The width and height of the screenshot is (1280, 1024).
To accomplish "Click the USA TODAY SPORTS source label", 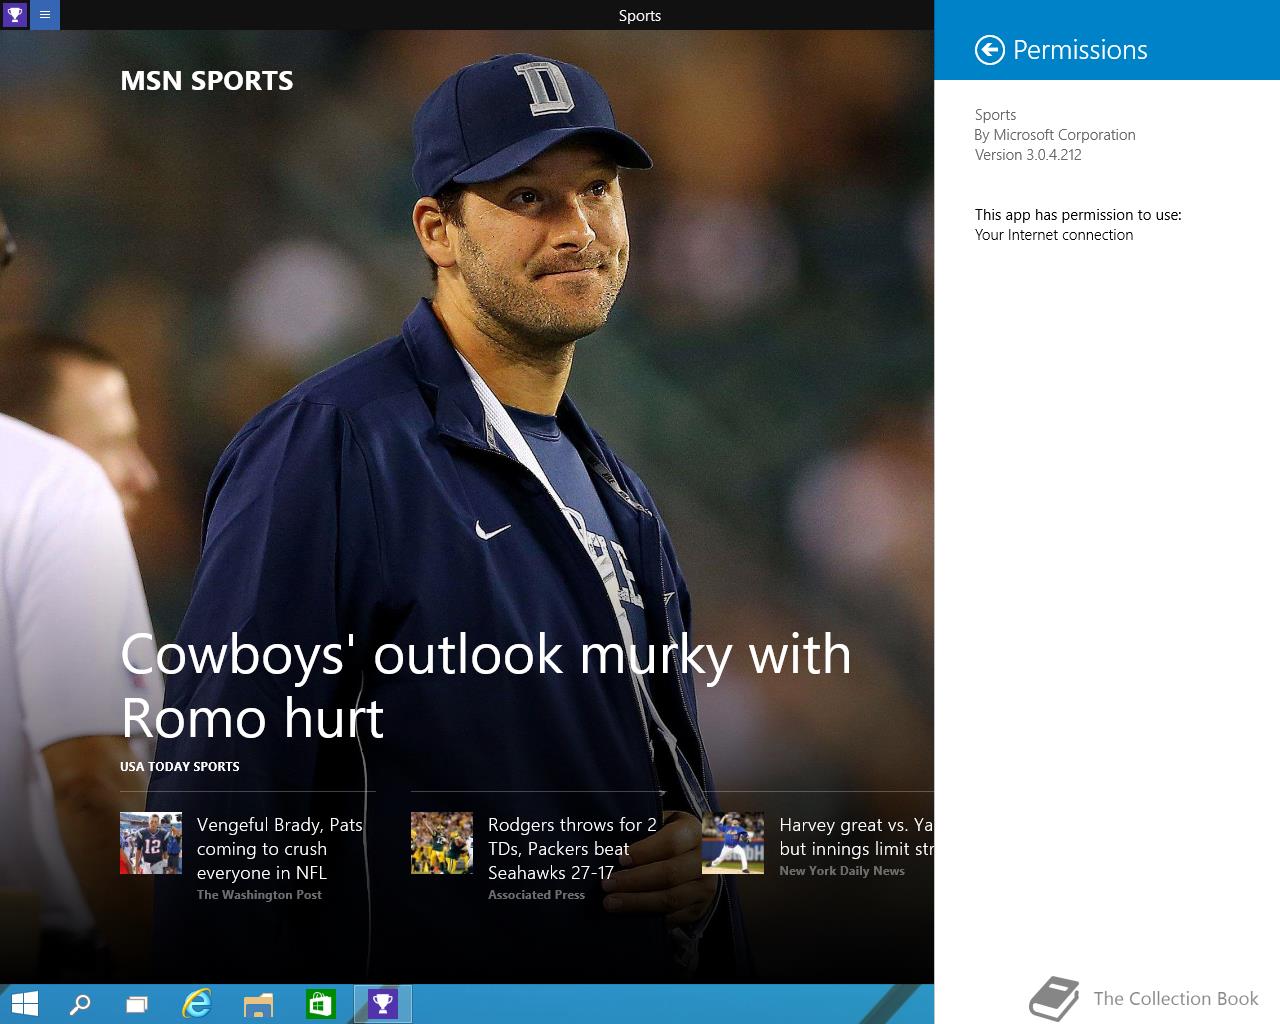I will pos(180,766).
